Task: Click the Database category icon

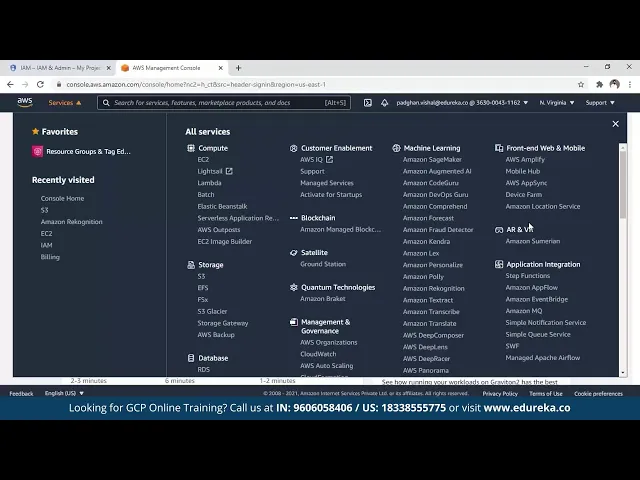Action: point(191,358)
